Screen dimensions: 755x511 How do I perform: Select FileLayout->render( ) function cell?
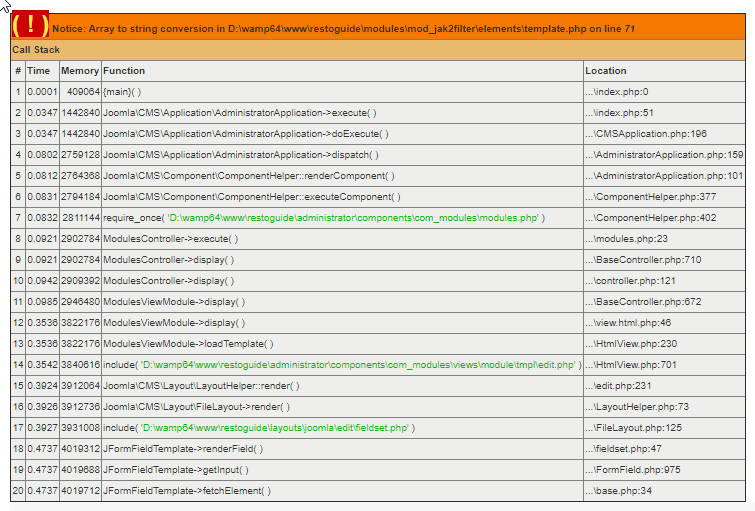tap(342, 407)
